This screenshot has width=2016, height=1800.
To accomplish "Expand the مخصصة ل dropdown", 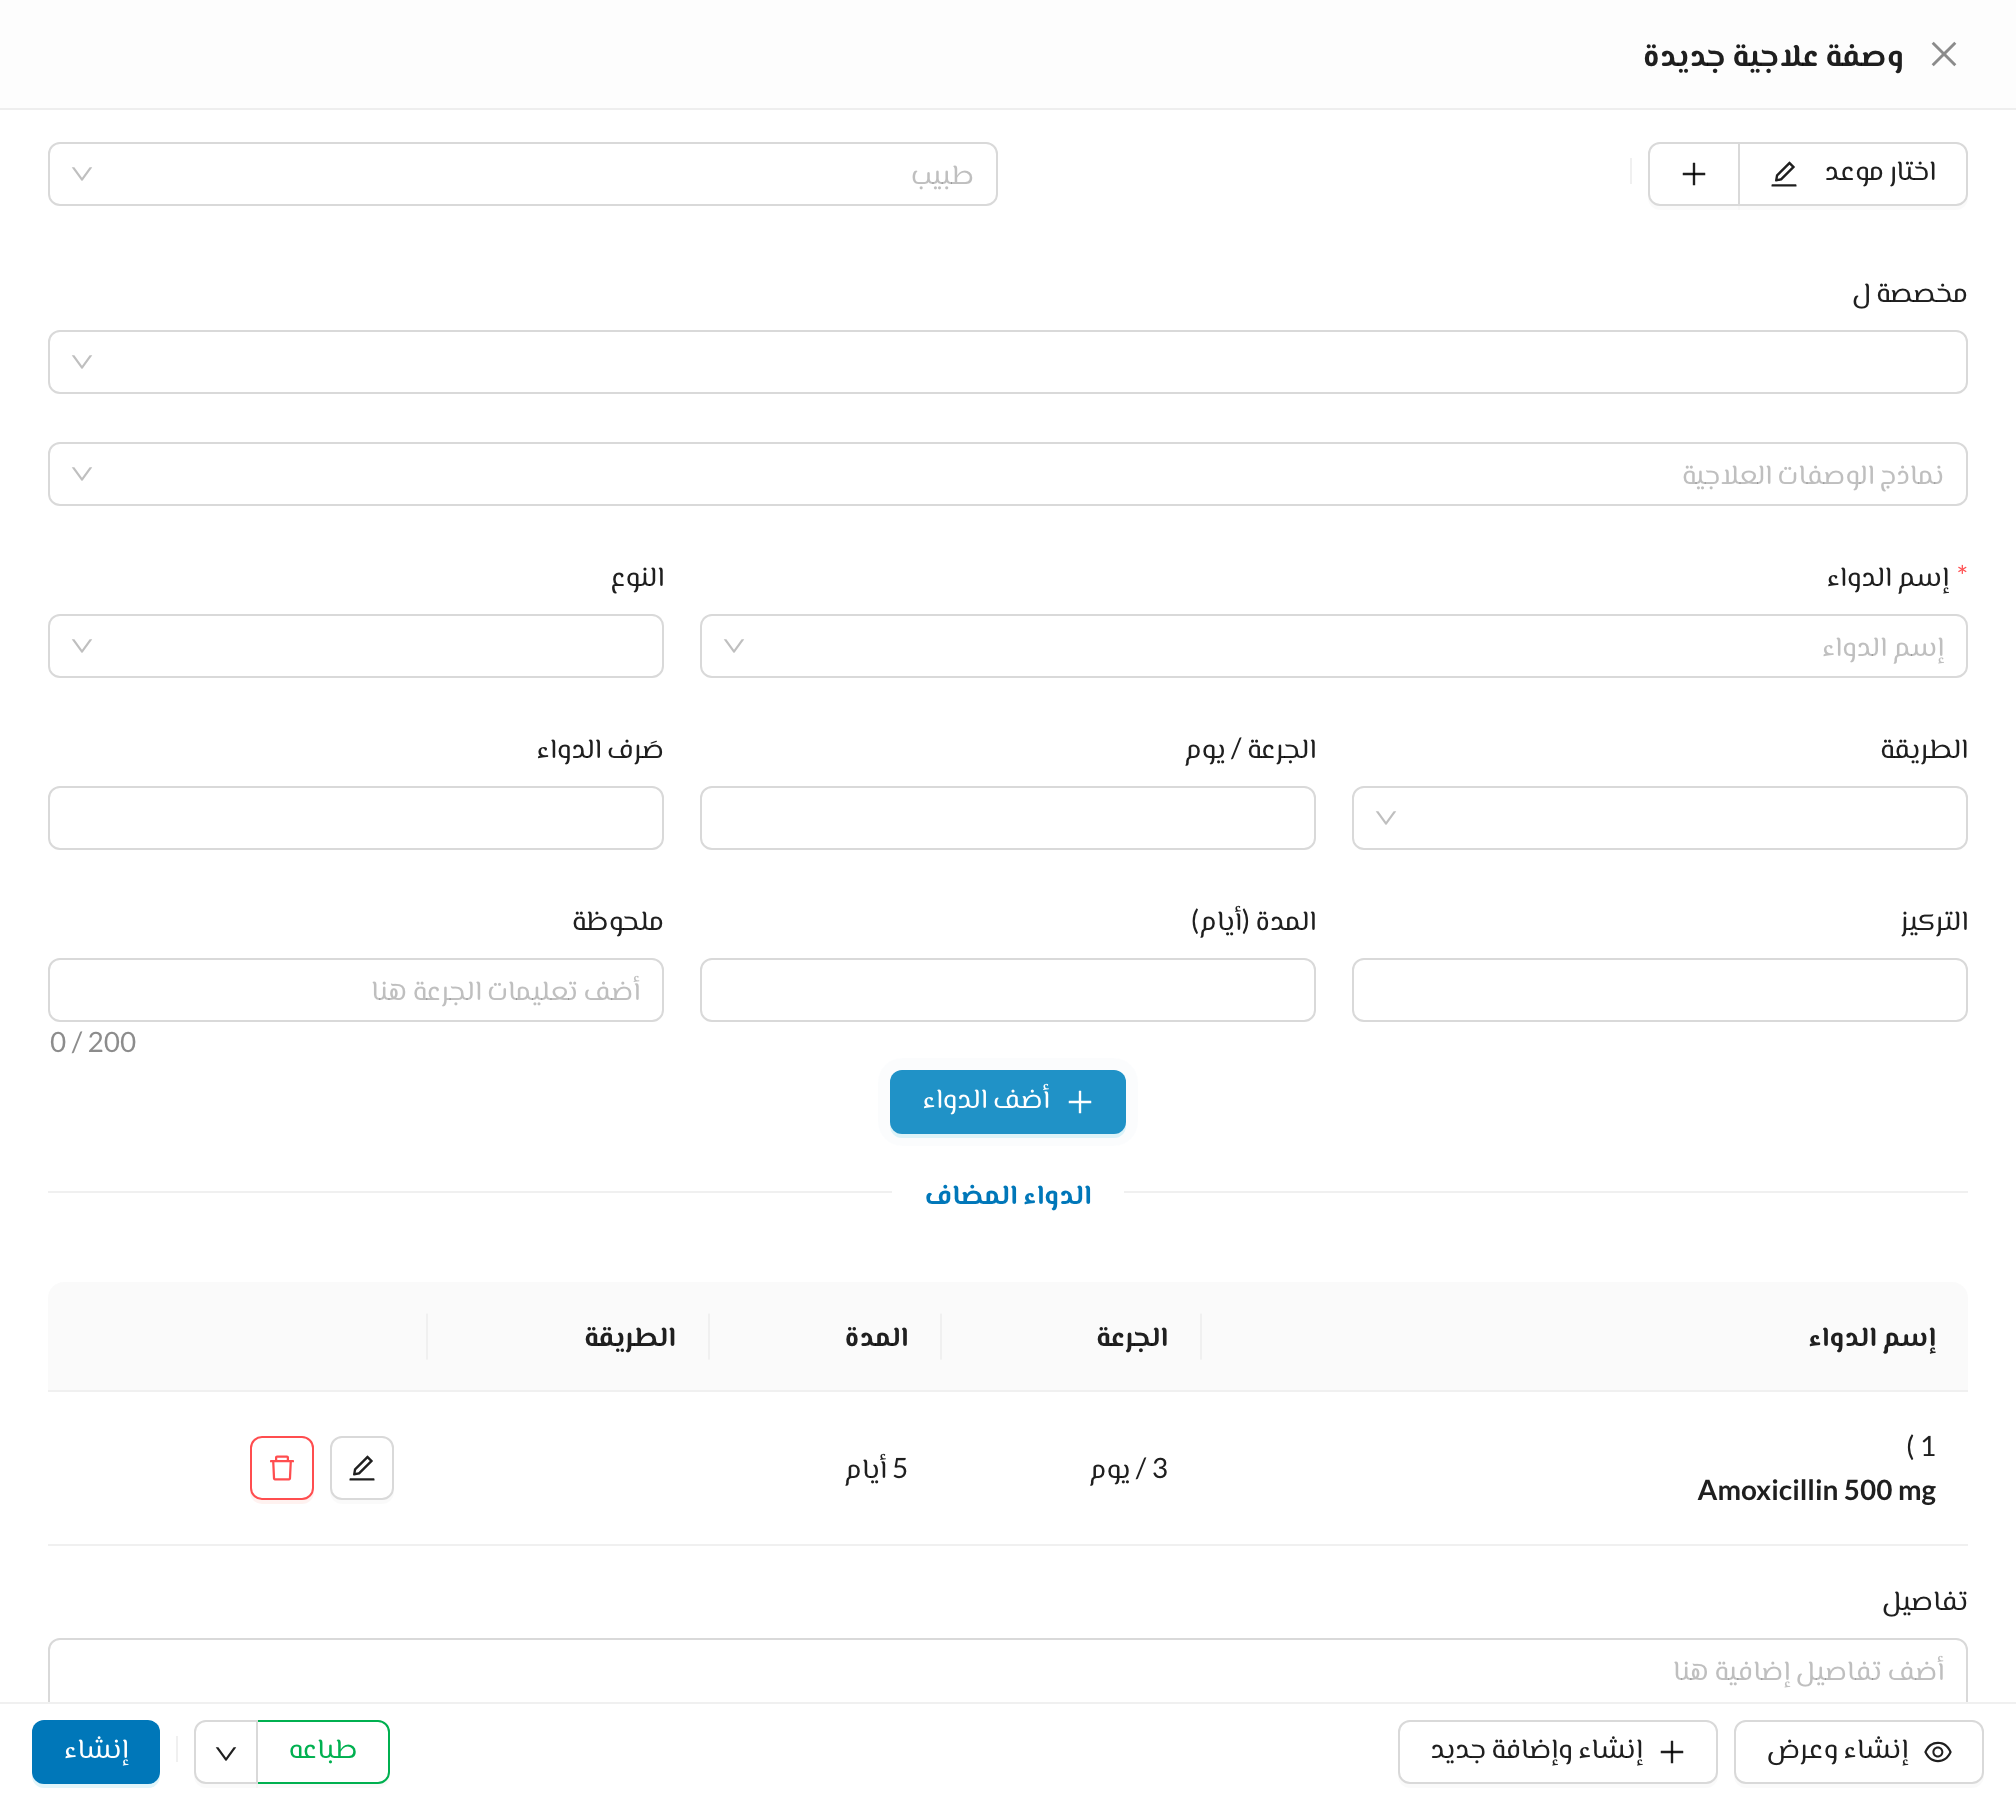I will tap(1008, 362).
